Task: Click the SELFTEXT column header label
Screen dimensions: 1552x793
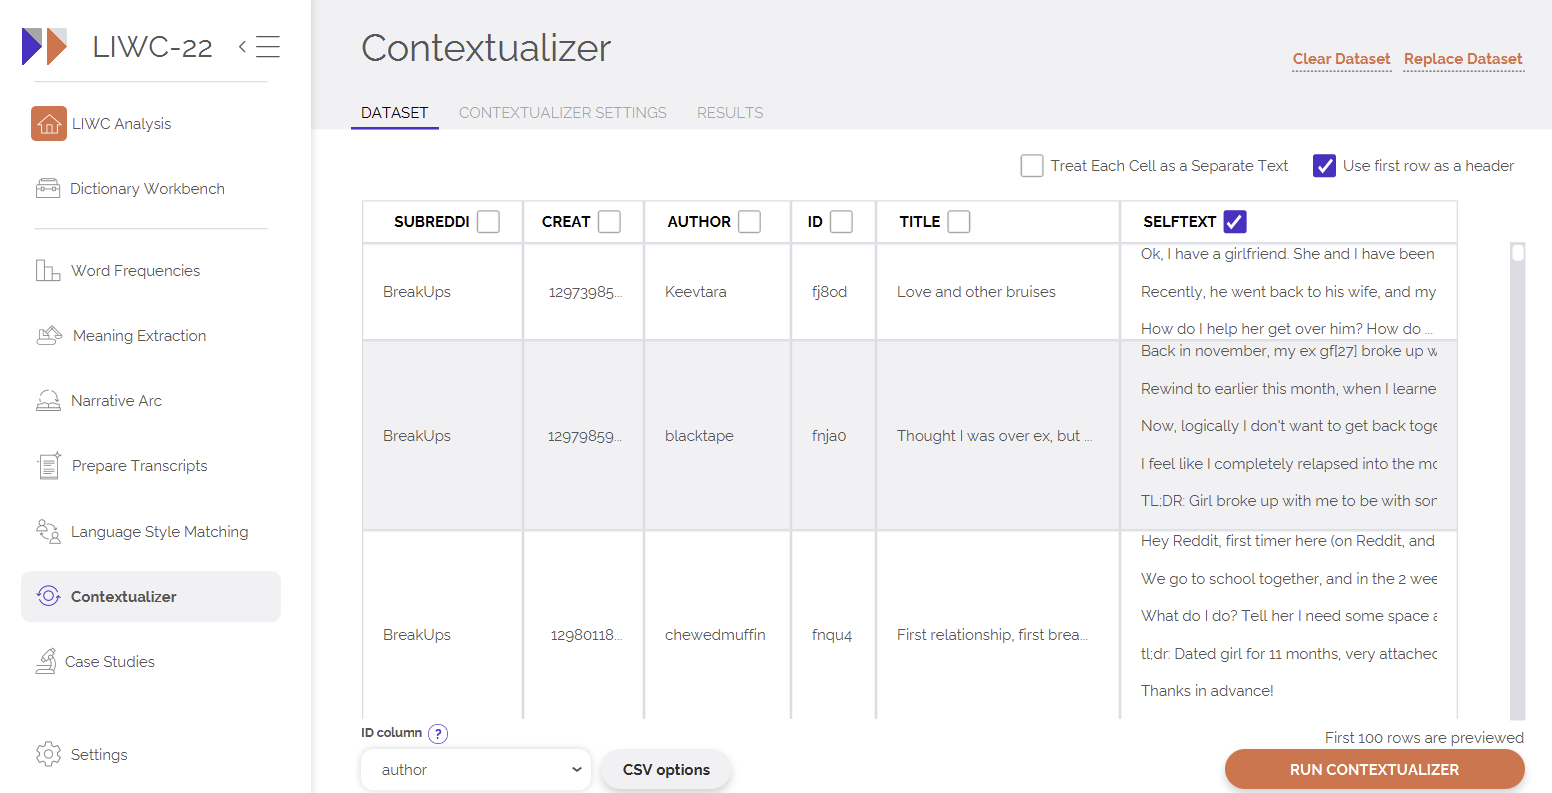Action: pyautogui.click(x=1179, y=222)
